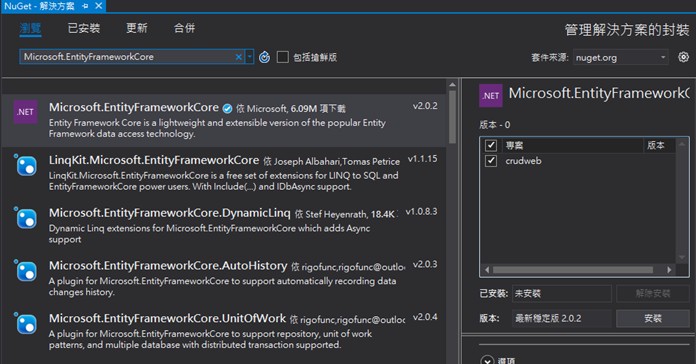Click the LinqKit package icon
This screenshot has height=364, width=696.
tap(26, 166)
